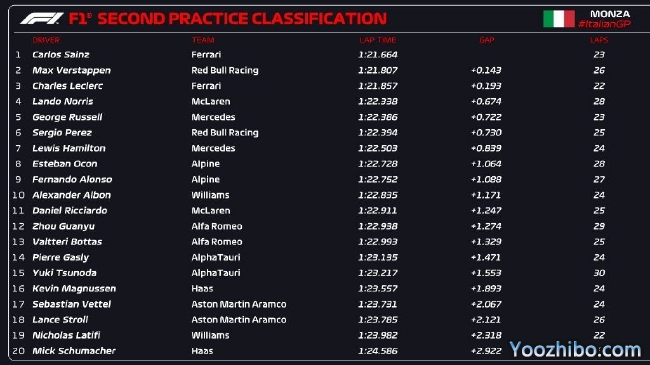Click the Italian flag icon
Viewport: 650px width, 365px height.
[559, 19]
